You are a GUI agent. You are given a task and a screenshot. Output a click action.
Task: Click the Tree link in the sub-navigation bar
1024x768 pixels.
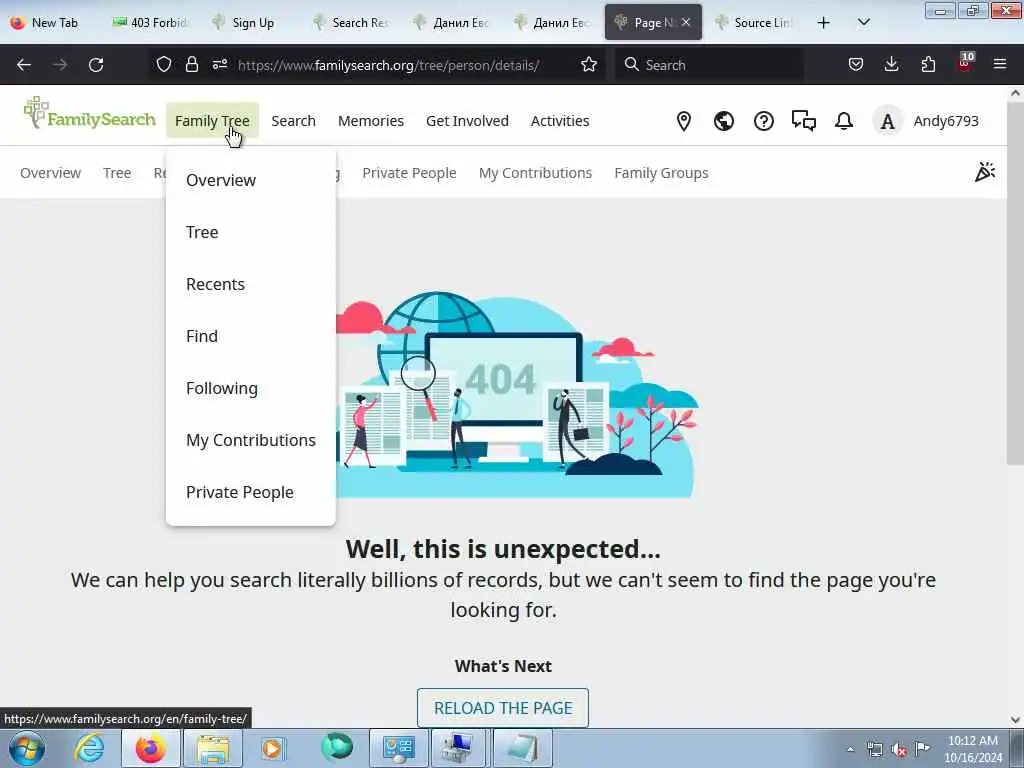click(x=117, y=173)
